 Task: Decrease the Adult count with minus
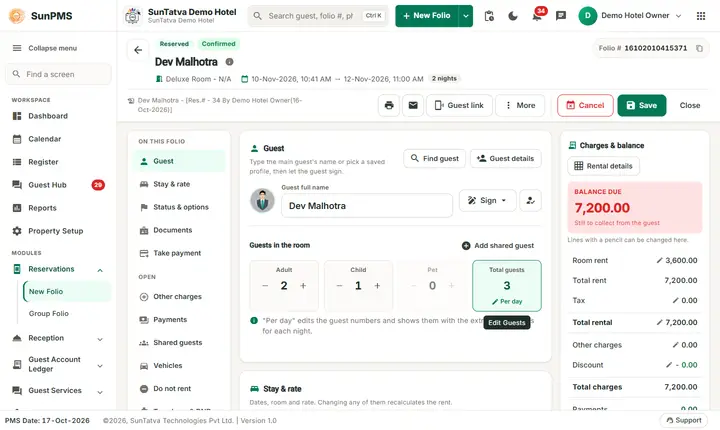tap(265, 286)
